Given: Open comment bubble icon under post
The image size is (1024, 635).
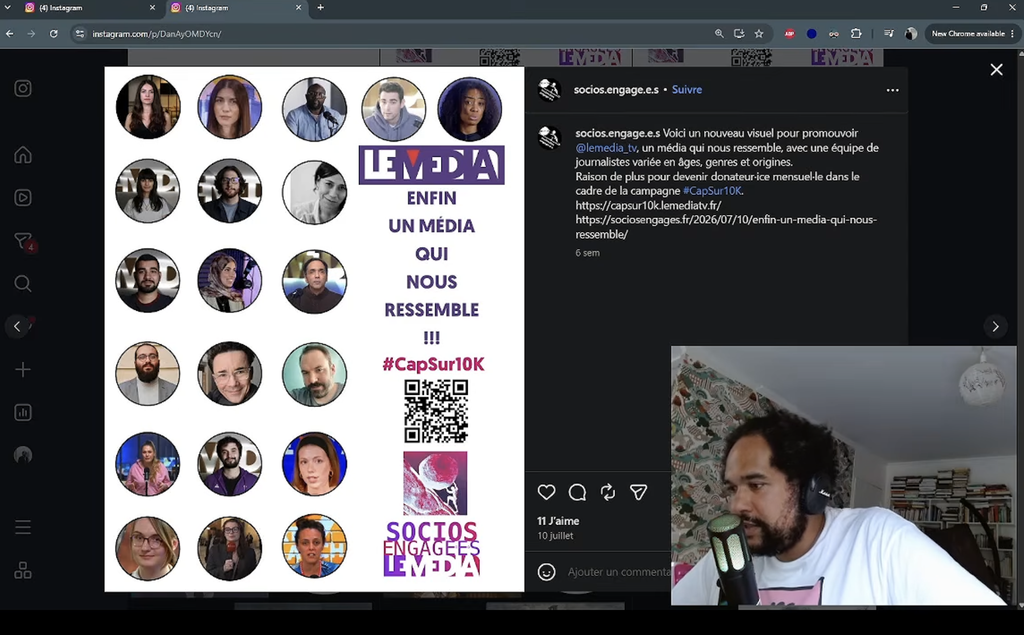Looking at the screenshot, I should pos(577,492).
